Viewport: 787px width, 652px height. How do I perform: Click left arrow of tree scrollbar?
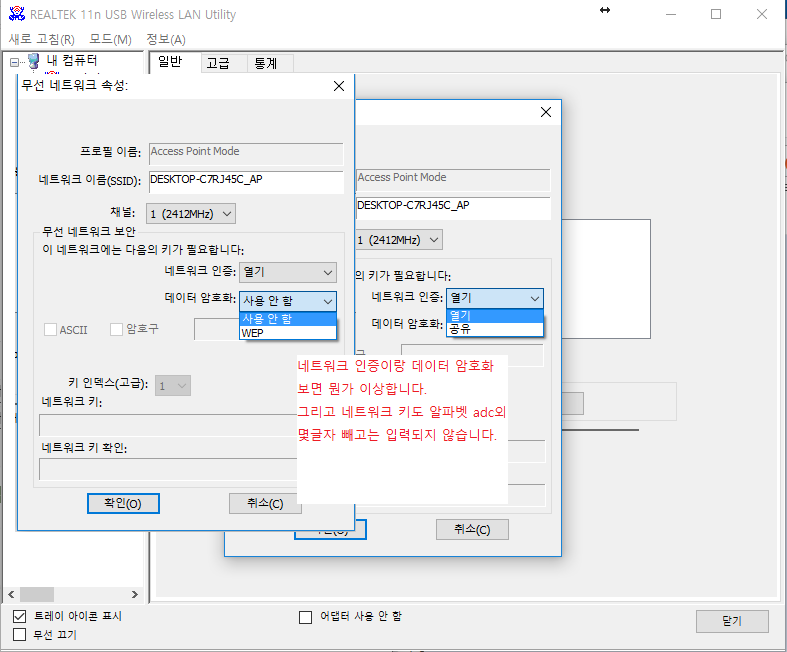coord(11,595)
